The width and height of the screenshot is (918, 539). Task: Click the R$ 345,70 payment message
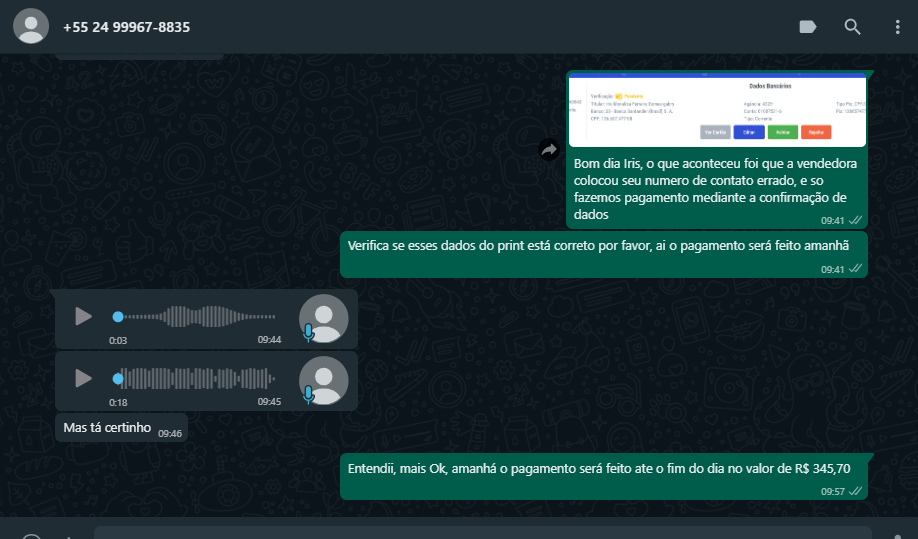(x=598, y=468)
